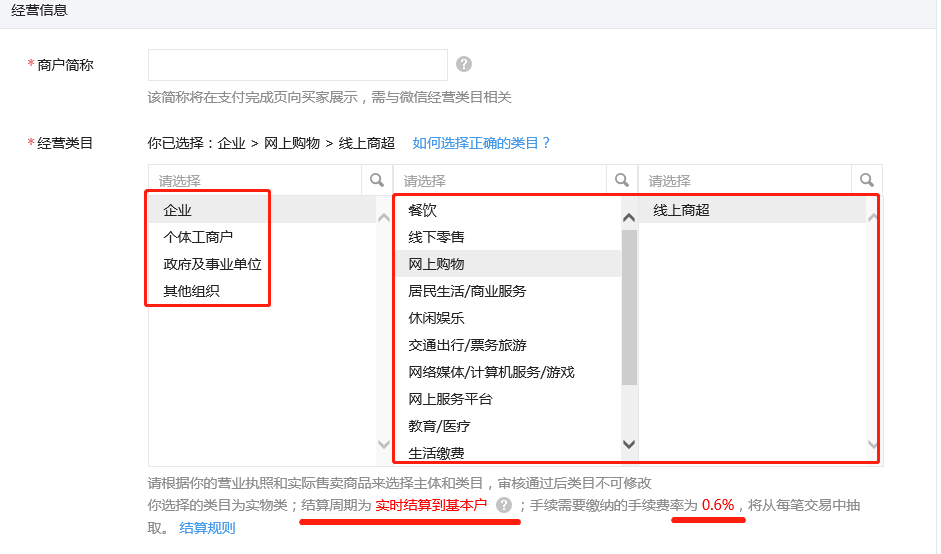Open the 如何选择正确的类目 help link
This screenshot has height=554, width=941.
[x=481, y=143]
